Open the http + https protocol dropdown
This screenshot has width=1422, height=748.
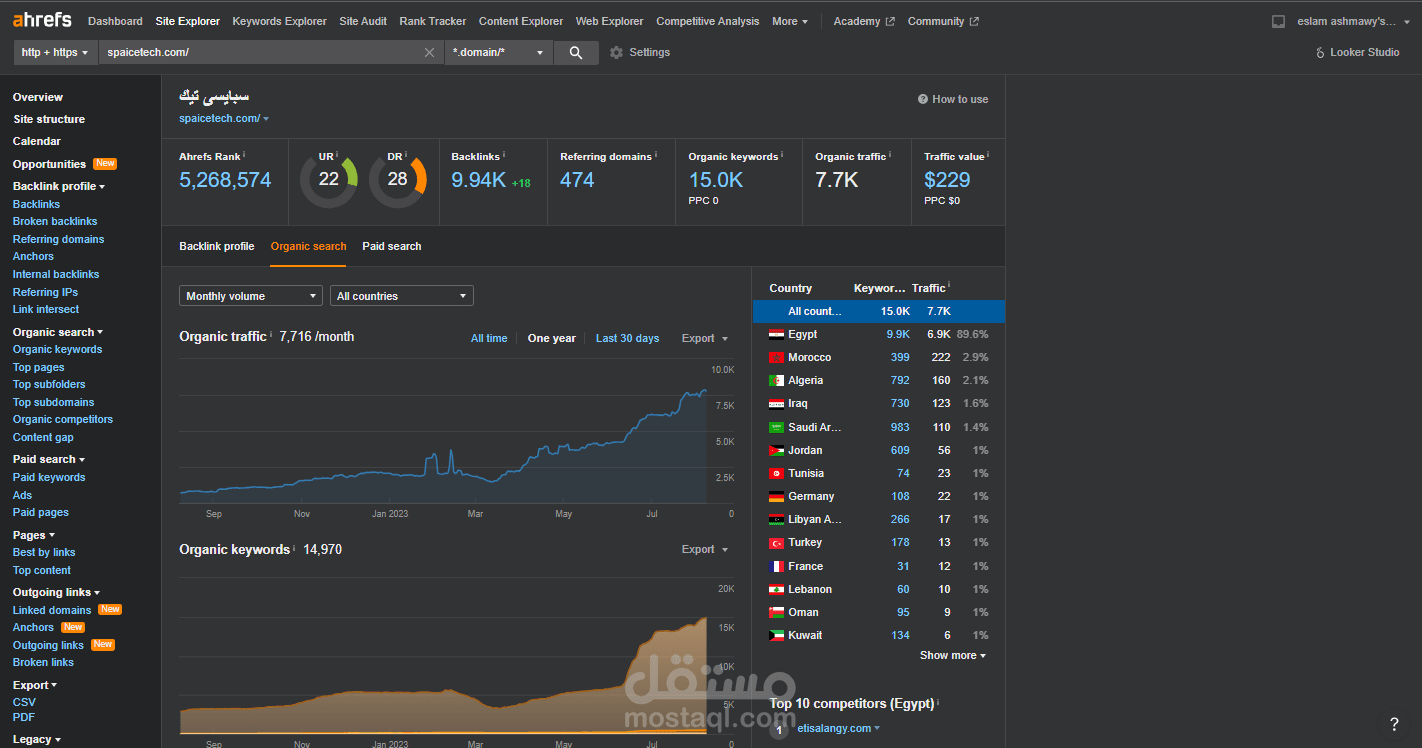pyautogui.click(x=56, y=53)
